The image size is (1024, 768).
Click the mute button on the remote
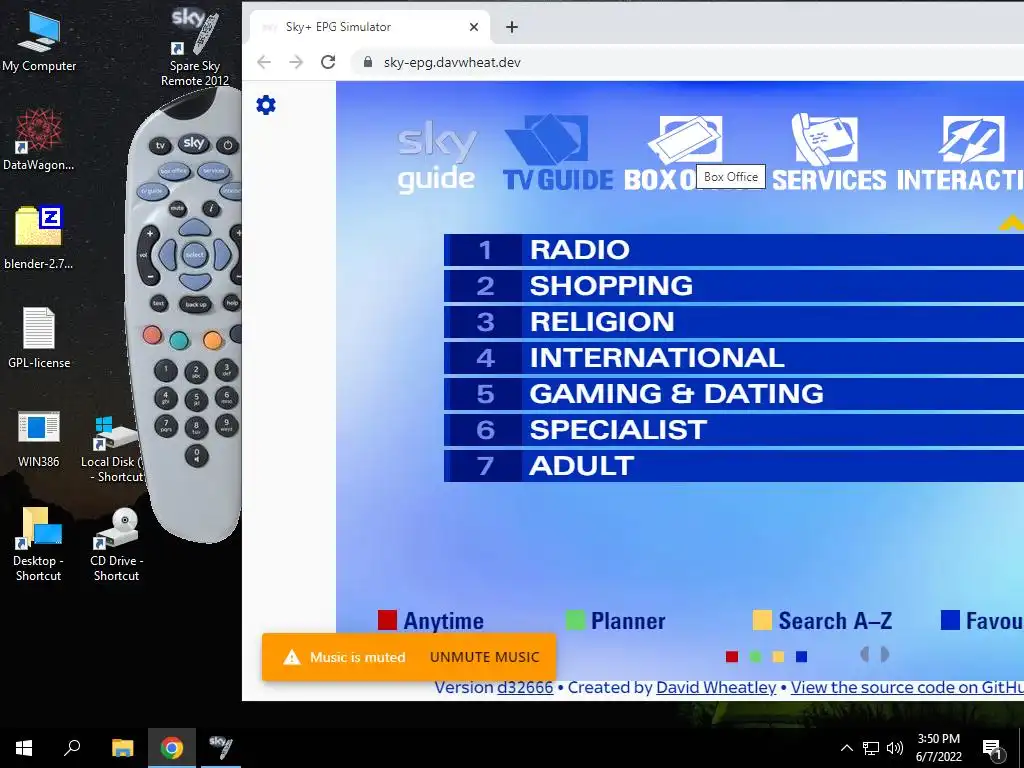coord(177,209)
